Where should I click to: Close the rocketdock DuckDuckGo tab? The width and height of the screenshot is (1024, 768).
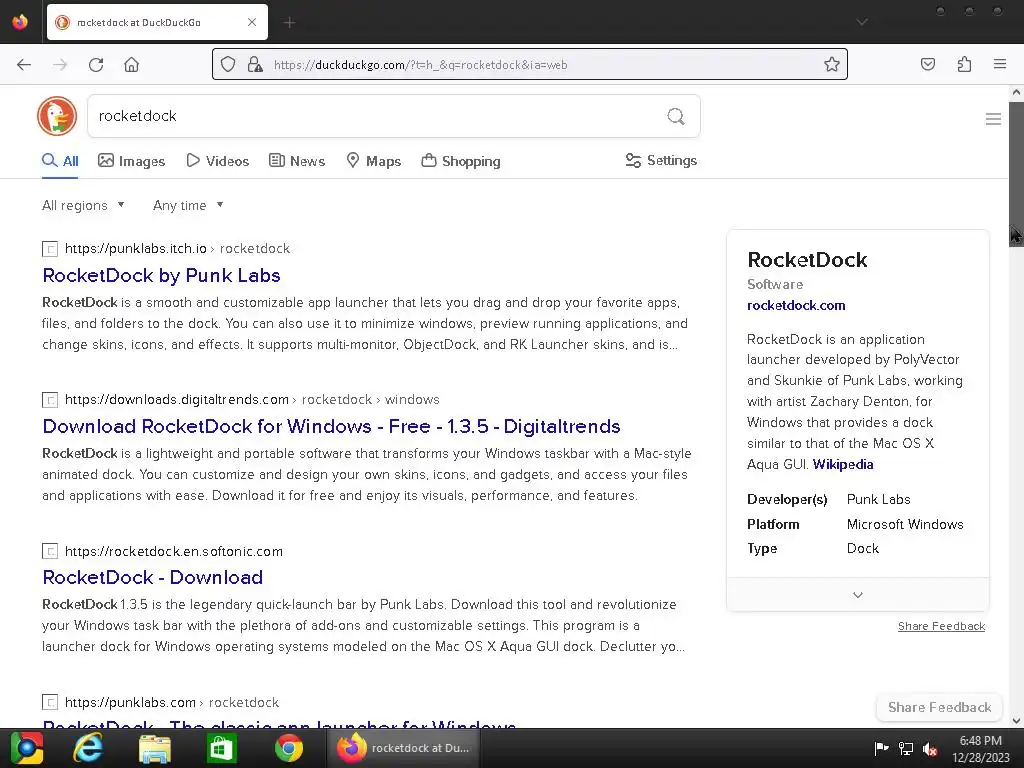(x=252, y=22)
